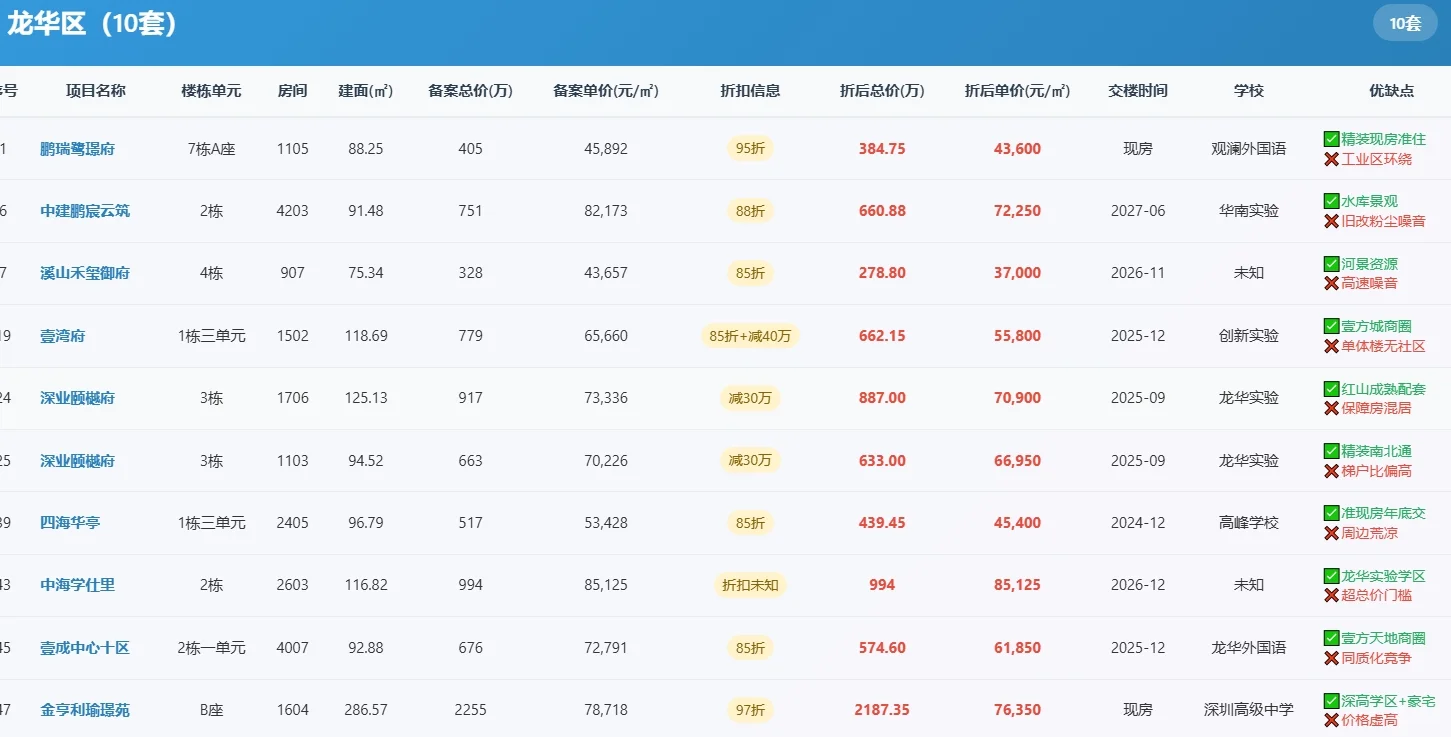This screenshot has width=1451, height=737.
Task: Click the green check beside 壹方城商圈
Action: click(x=1331, y=326)
